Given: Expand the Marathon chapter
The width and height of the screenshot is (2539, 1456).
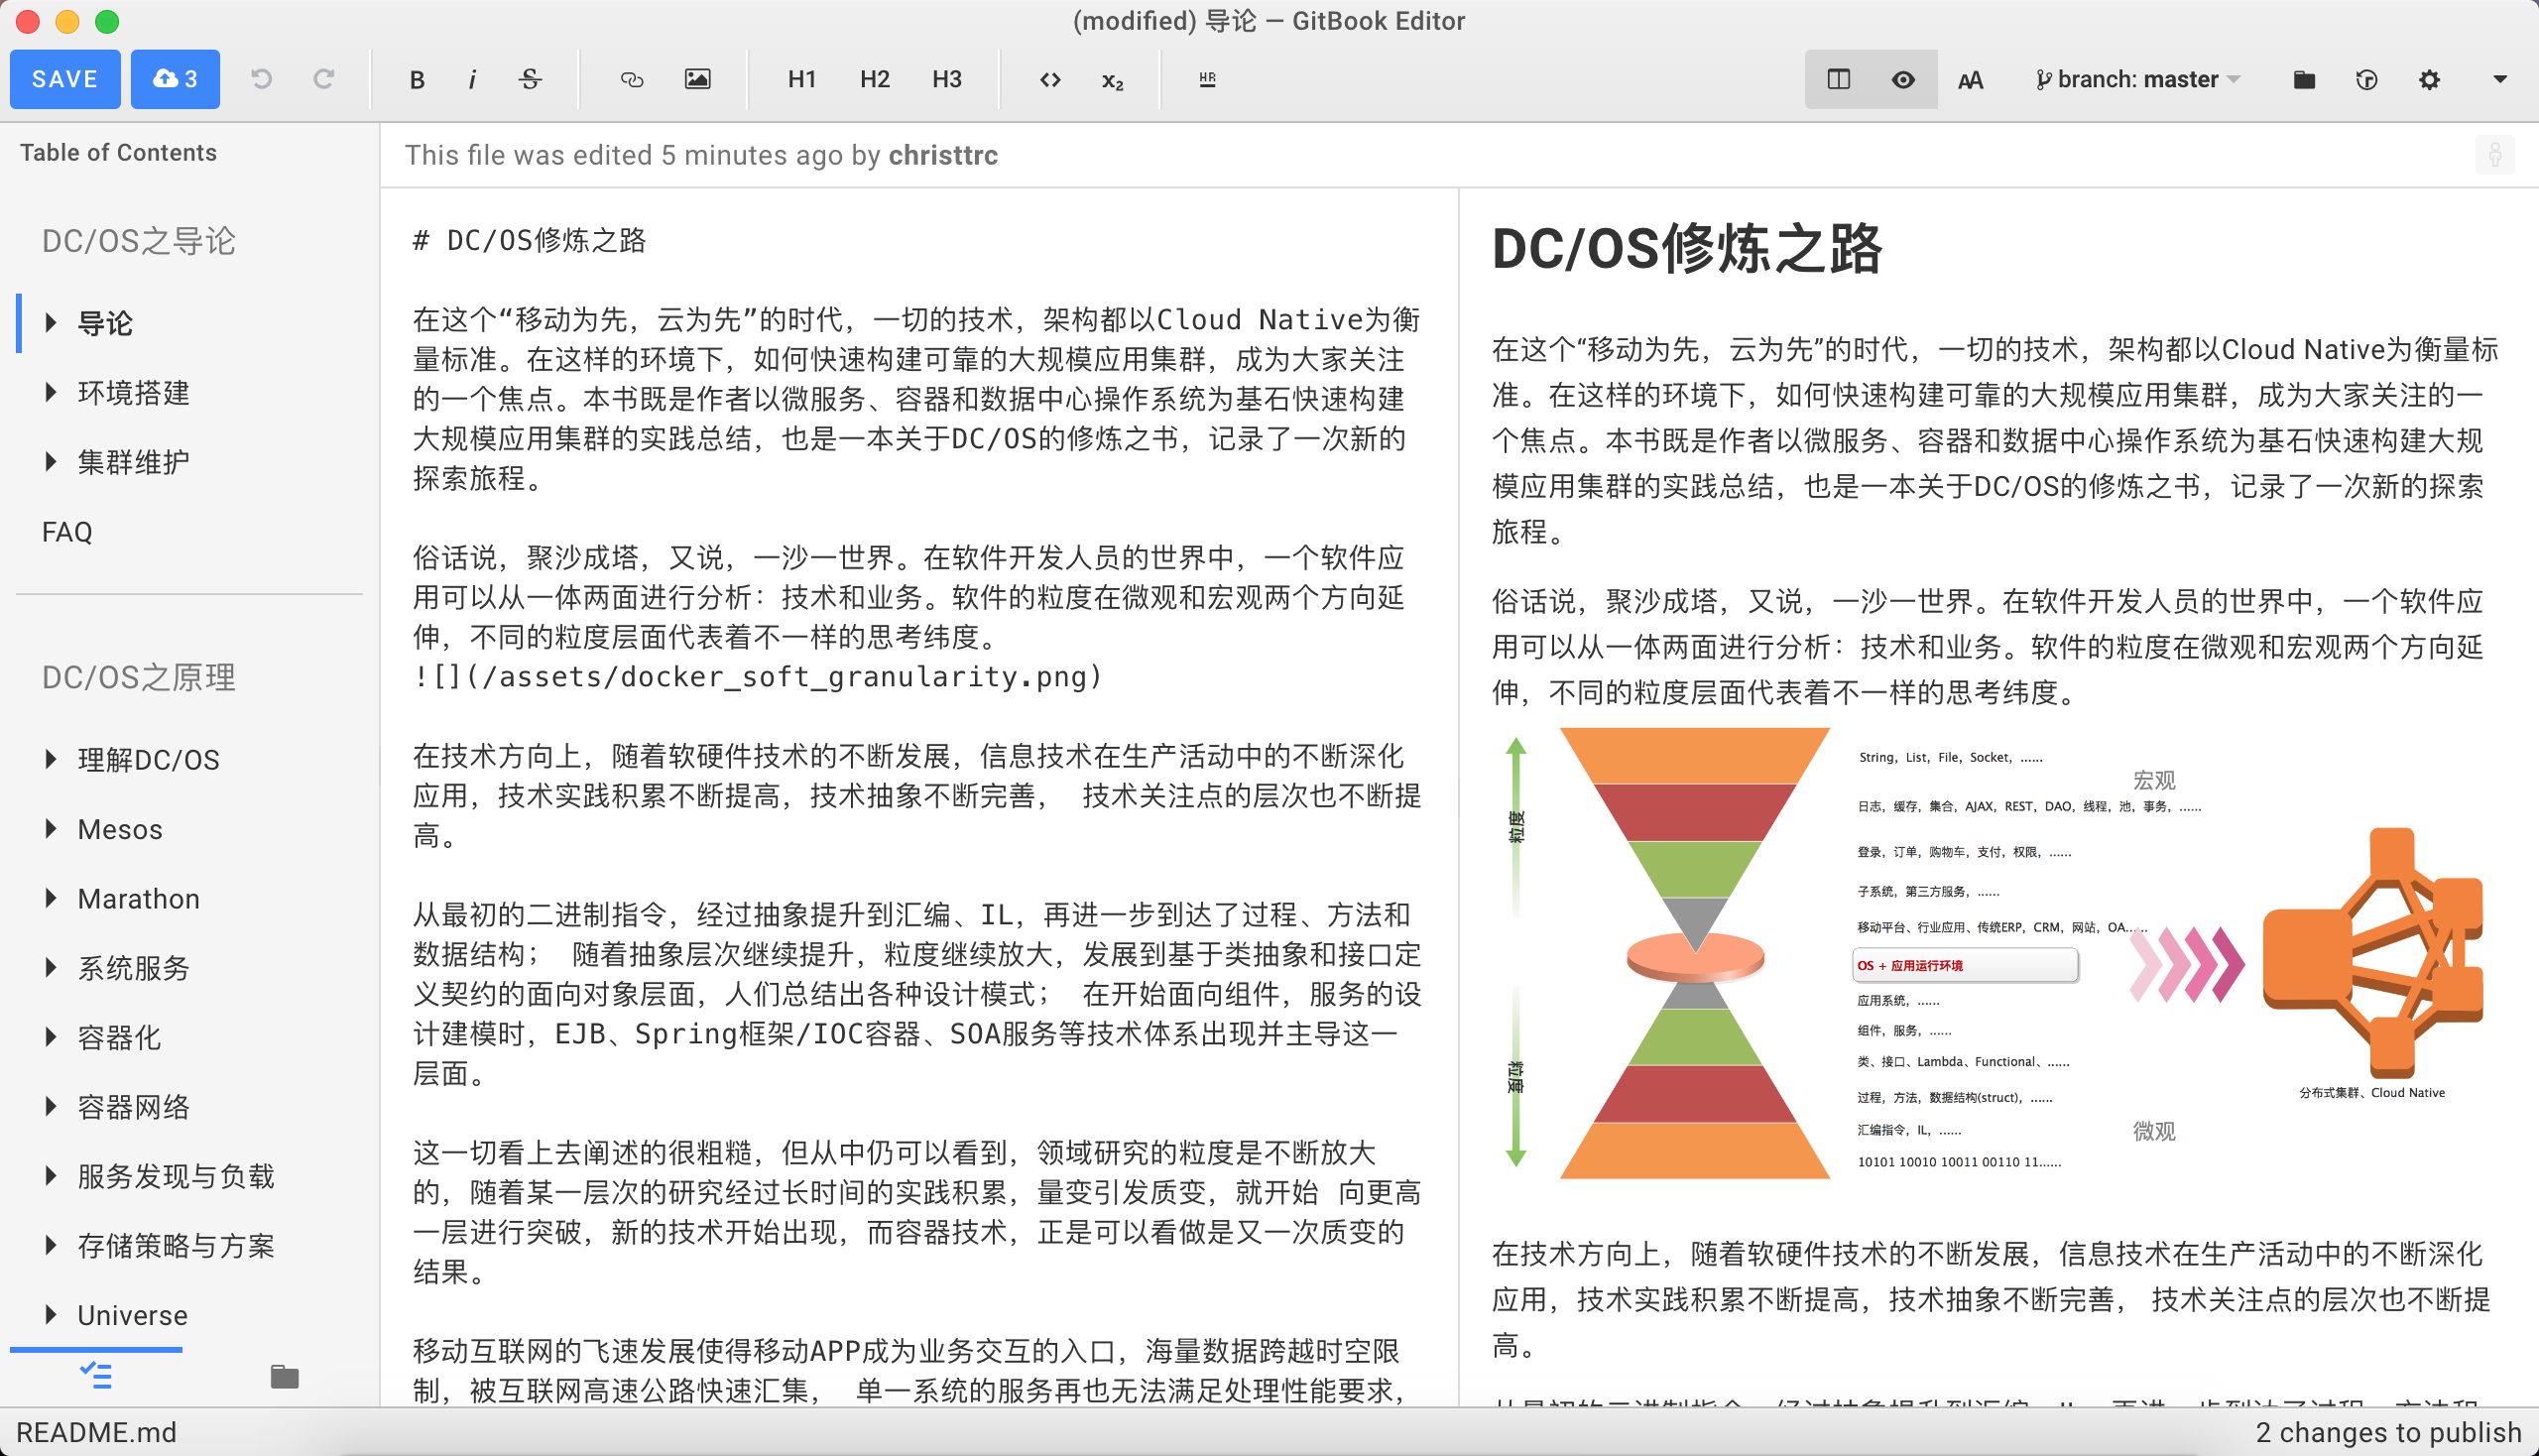Looking at the screenshot, I should pyautogui.click(x=51, y=899).
